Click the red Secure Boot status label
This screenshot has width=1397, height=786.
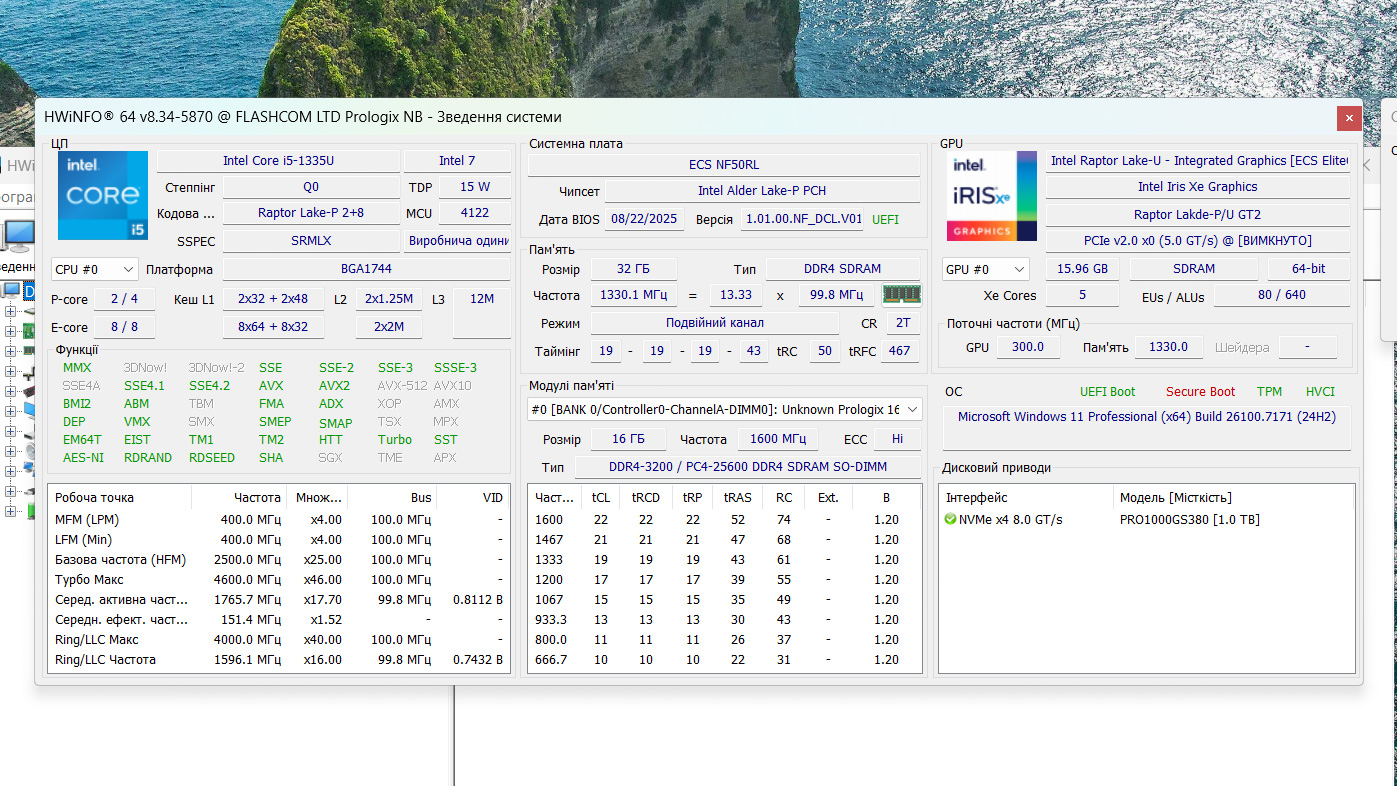(1200, 392)
